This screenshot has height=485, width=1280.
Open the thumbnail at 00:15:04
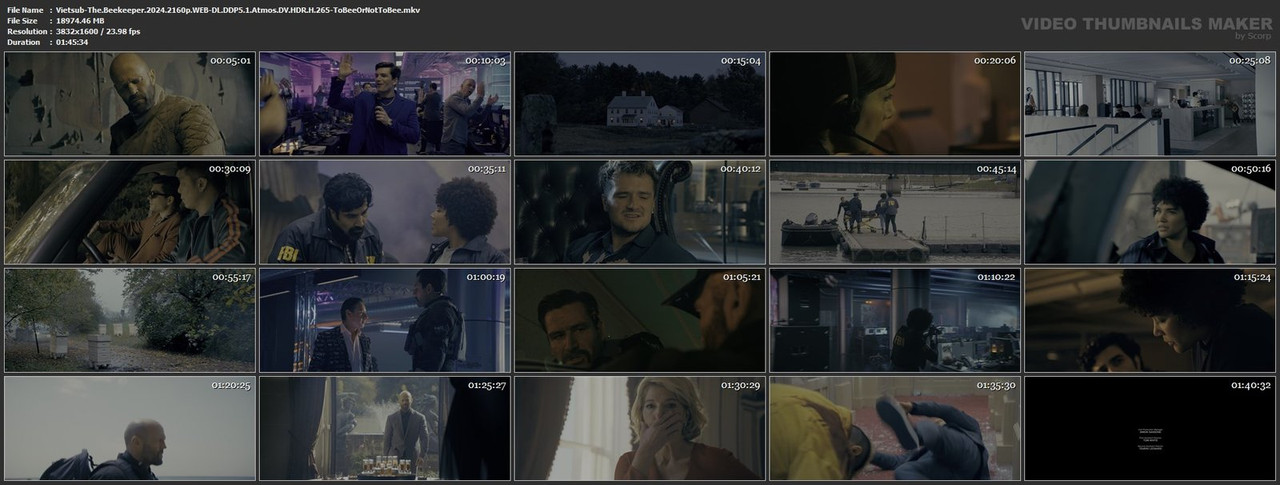(640, 104)
